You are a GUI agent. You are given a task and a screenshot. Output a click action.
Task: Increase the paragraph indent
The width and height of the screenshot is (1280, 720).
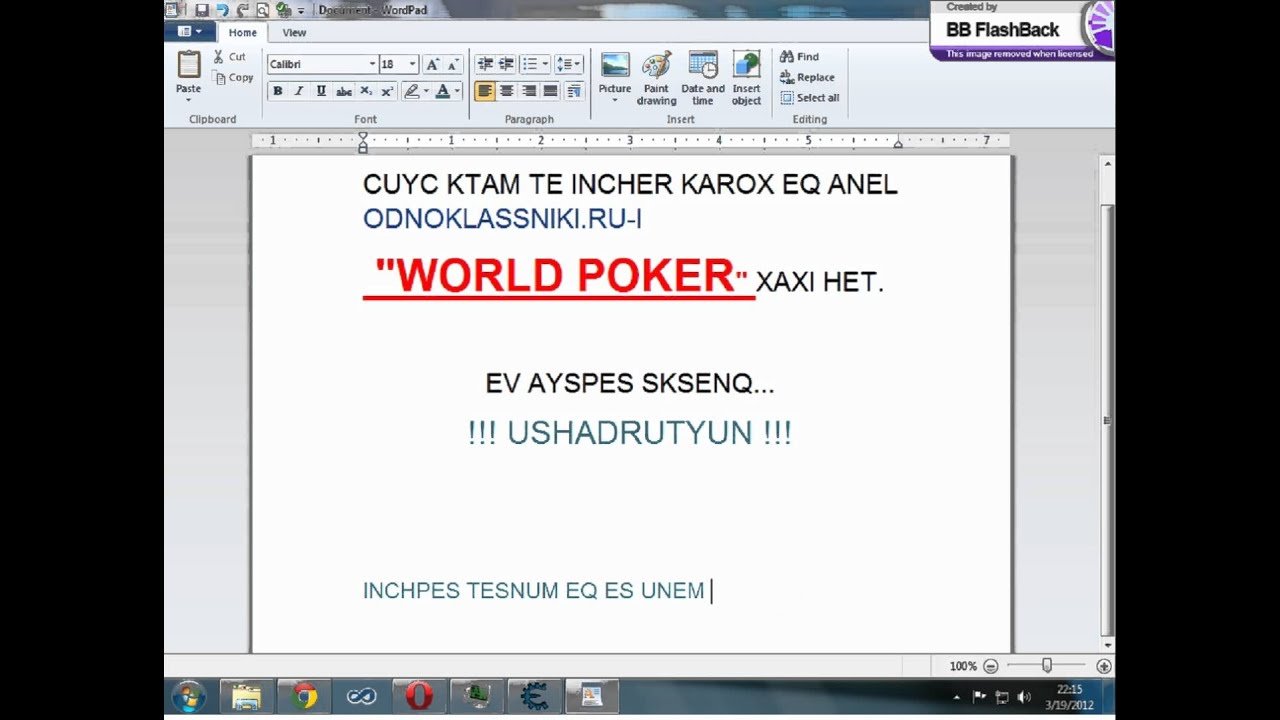click(506, 64)
